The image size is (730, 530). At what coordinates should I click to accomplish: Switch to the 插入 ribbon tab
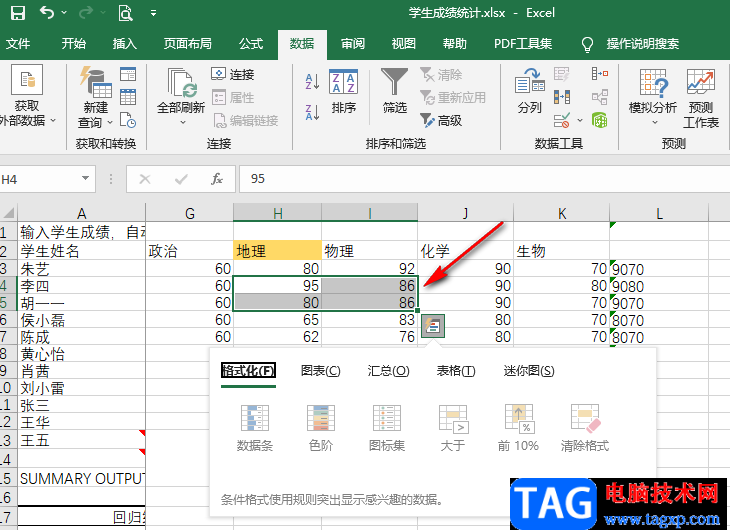(124, 44)
